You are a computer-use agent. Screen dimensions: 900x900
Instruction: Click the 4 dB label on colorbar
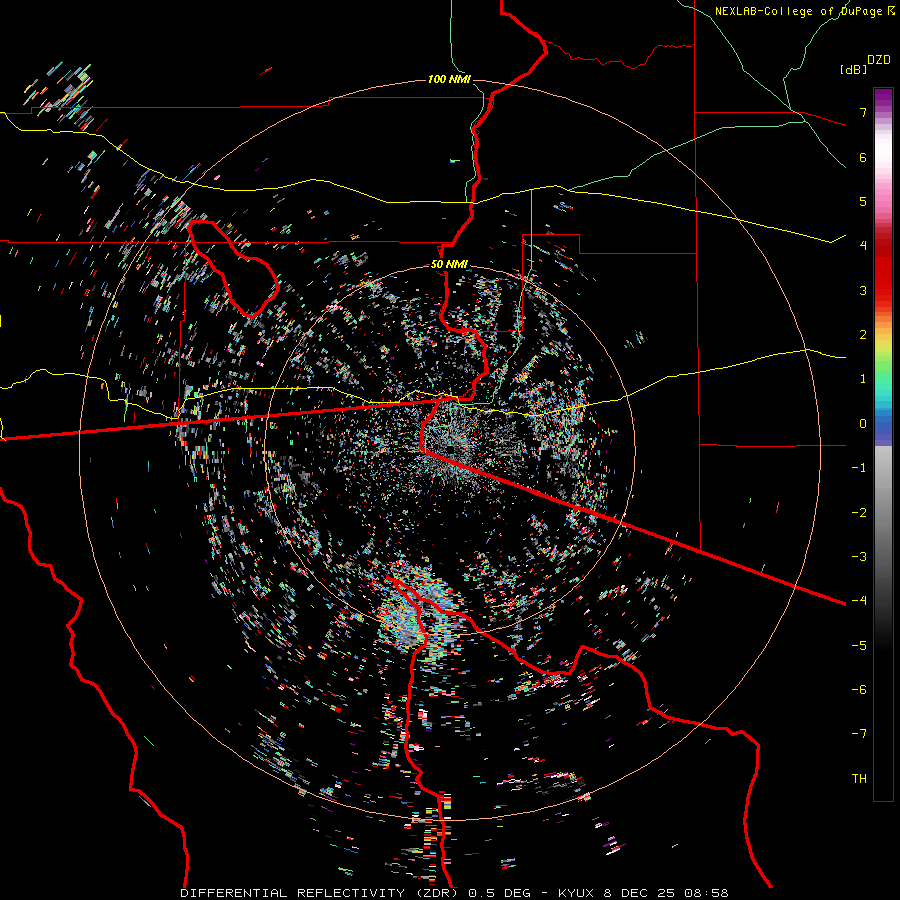click(863, 246)
